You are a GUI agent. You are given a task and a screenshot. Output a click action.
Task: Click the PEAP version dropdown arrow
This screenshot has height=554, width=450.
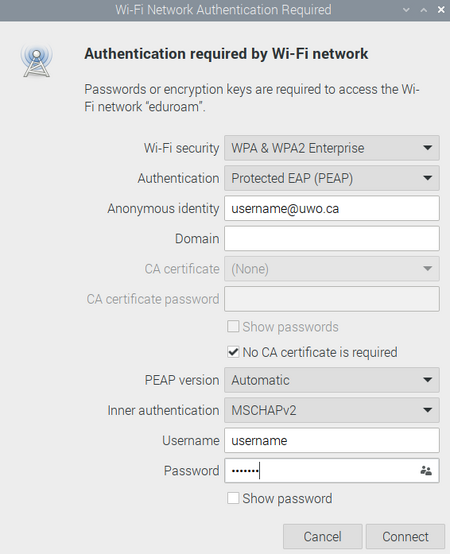428,380
